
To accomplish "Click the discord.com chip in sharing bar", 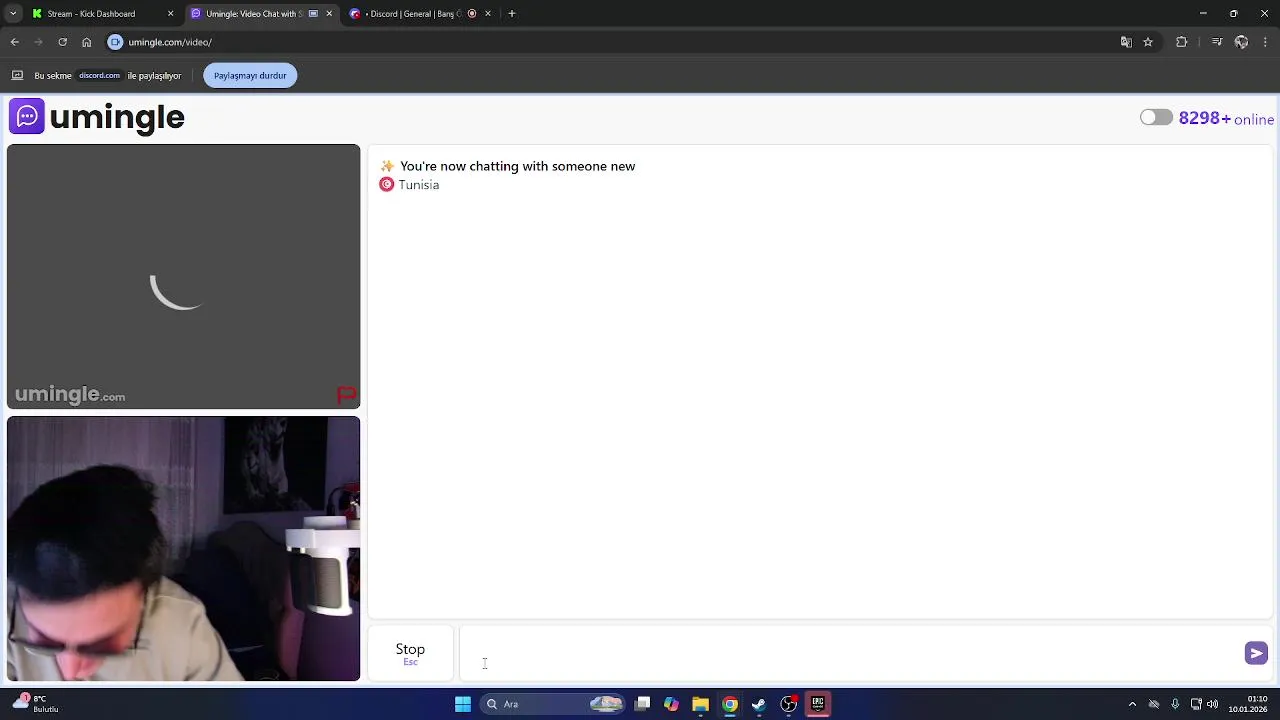I will coord(99,75).
